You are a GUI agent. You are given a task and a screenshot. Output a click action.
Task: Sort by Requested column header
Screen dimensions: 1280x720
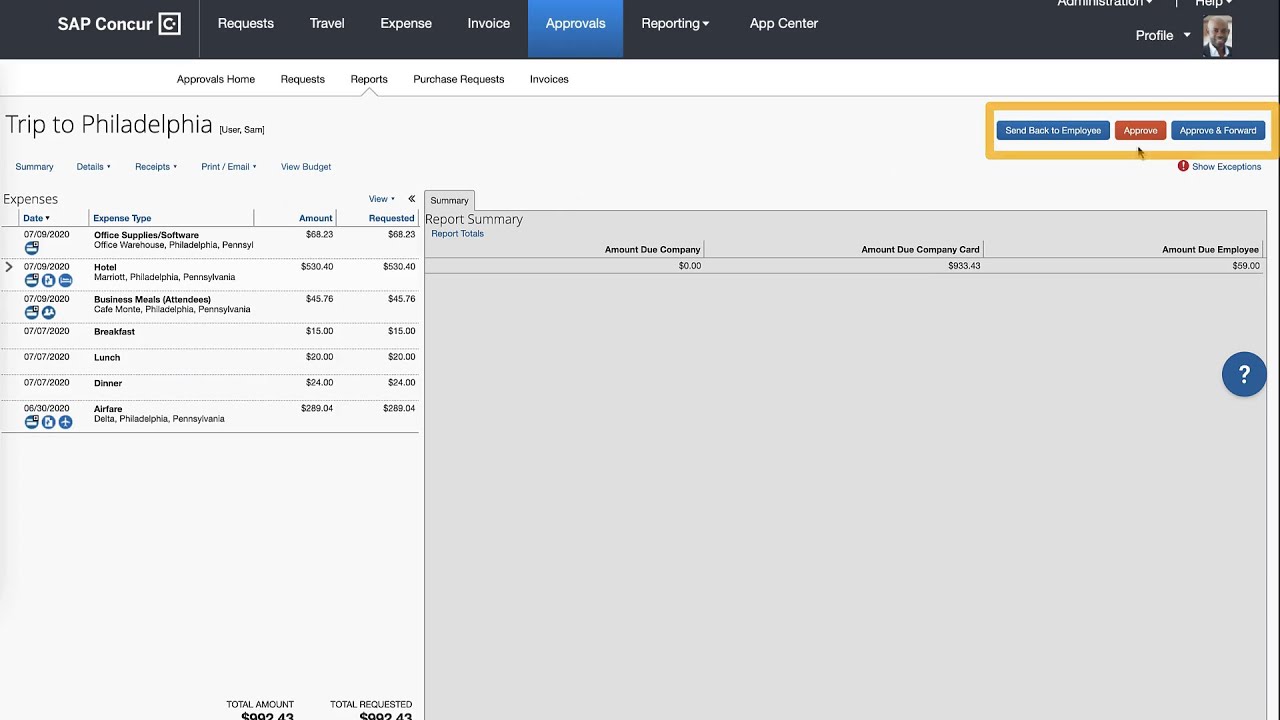coord(392,218)
